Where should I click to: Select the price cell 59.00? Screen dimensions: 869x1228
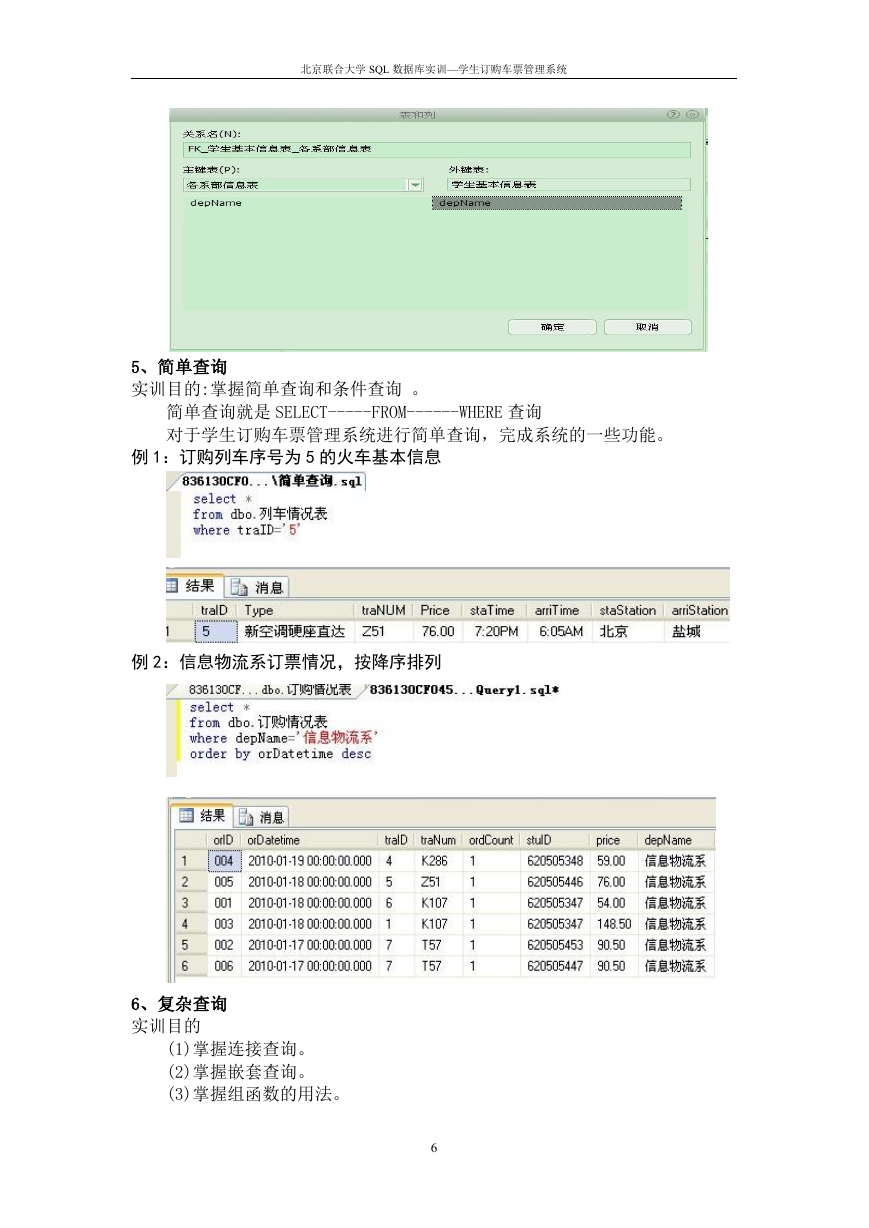[x=615, y=861]
